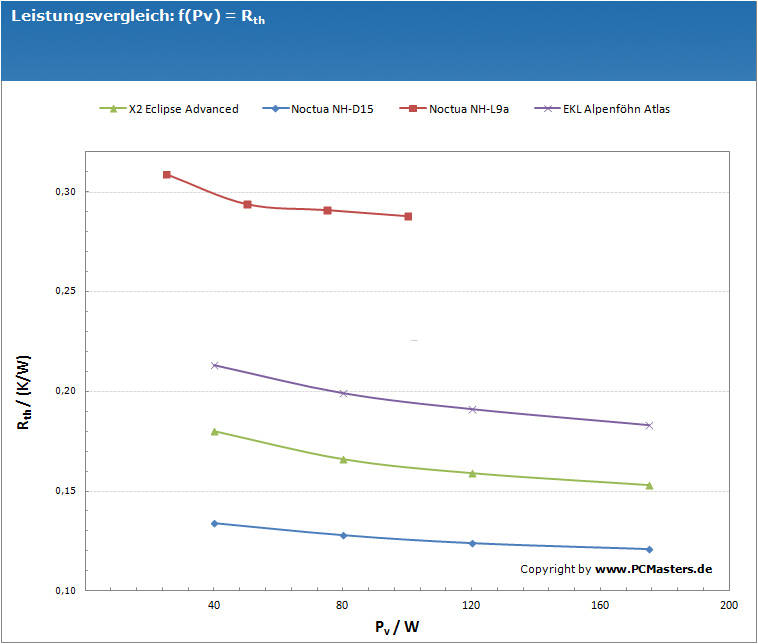Click the green triangle legend marker
The image size is (758, 644).
pyautogui.click(x=113, y=109)
